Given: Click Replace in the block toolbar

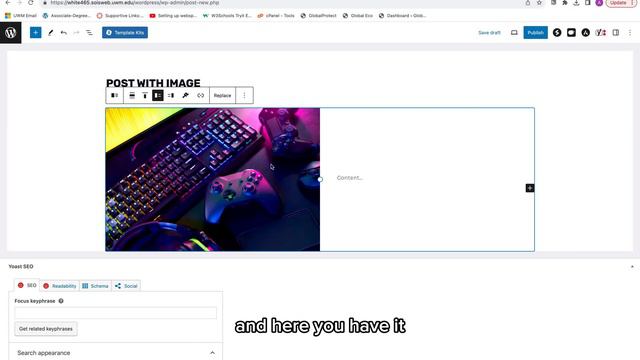Looking at the screenshot, I should [x=222, y=96].
